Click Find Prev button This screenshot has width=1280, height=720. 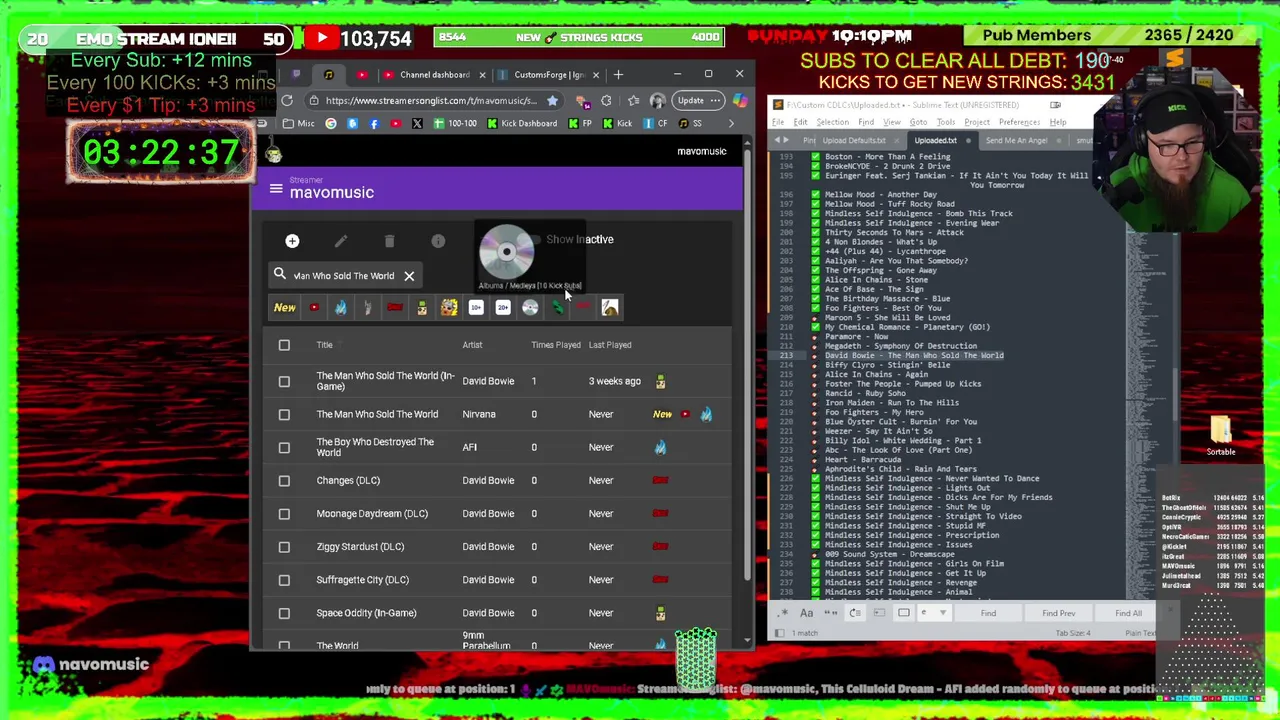coord(1058,614)
